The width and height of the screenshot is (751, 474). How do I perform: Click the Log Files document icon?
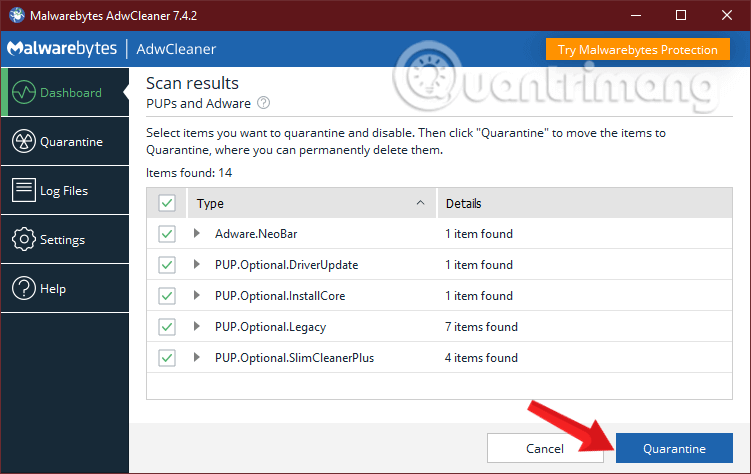(x=24, y=190)
